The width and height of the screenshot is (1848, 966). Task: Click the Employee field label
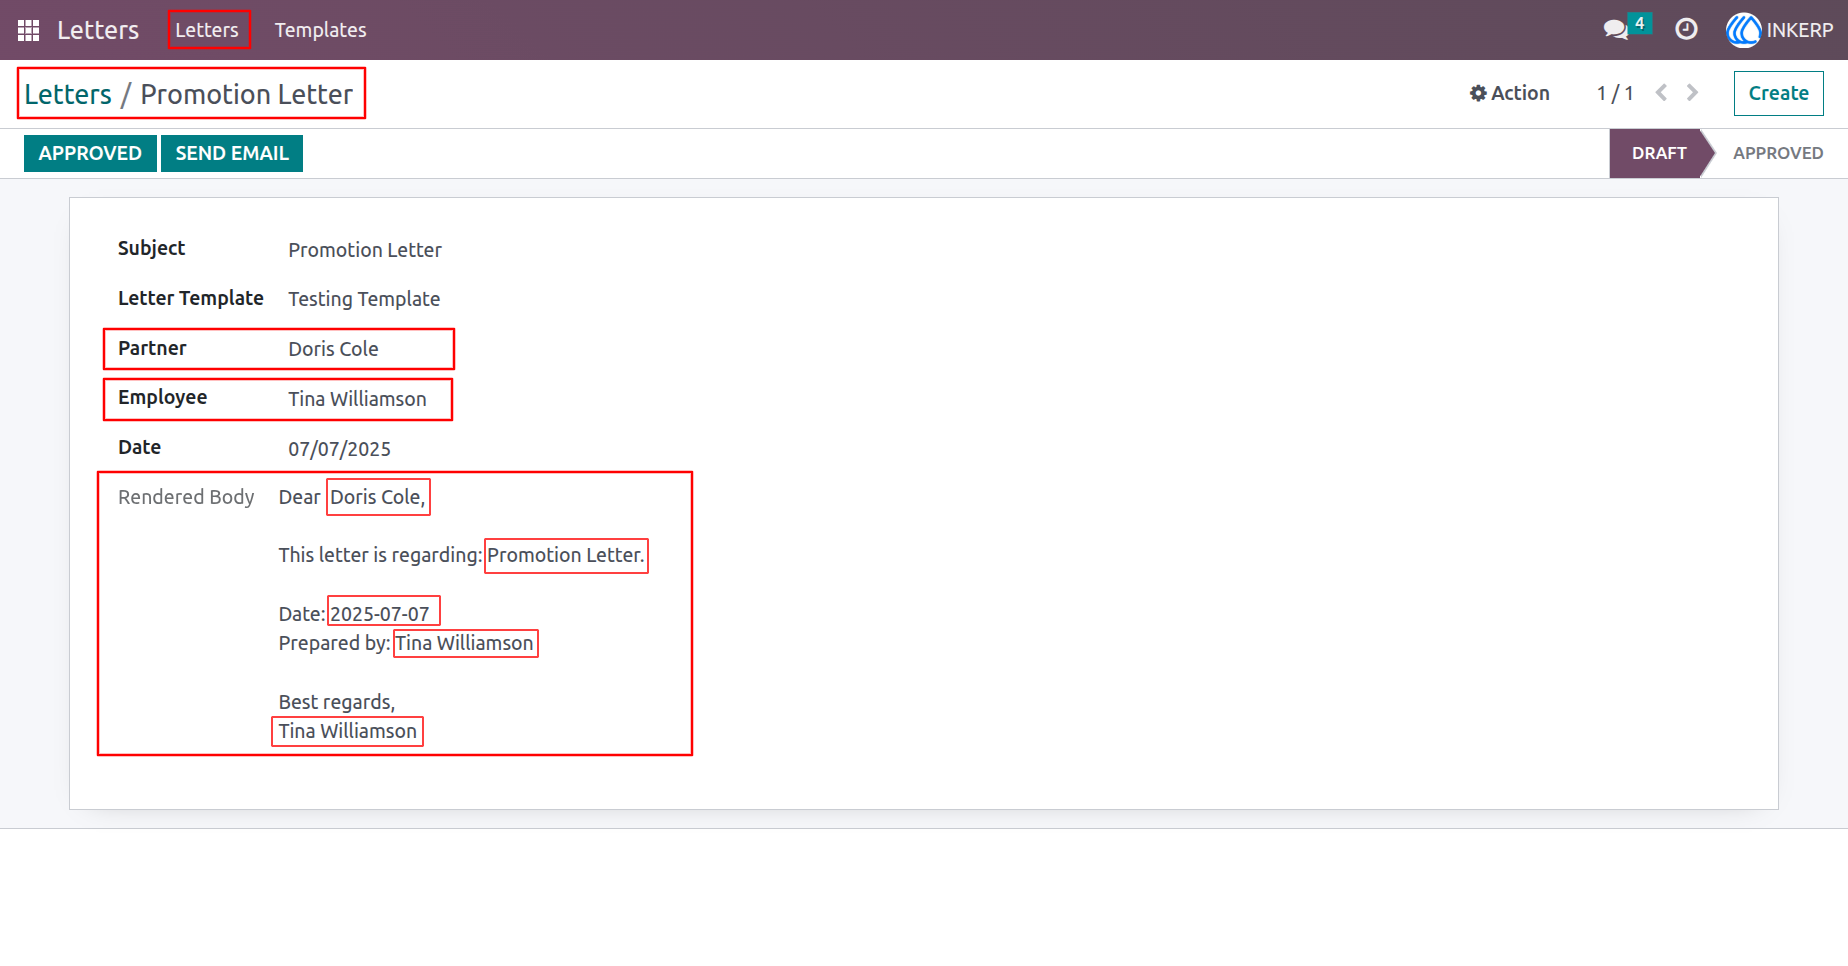162,397
